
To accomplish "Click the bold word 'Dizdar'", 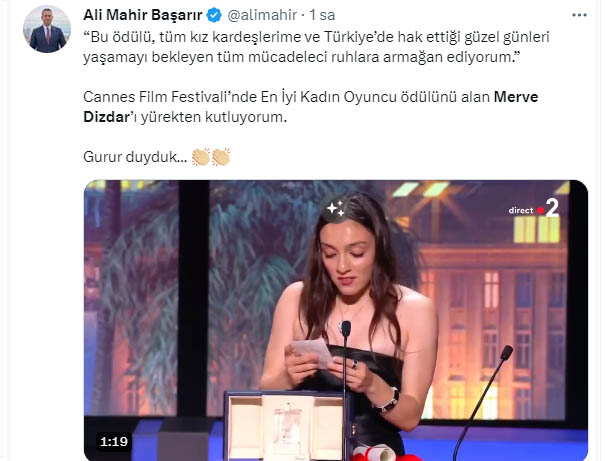I will click(106, 117).
